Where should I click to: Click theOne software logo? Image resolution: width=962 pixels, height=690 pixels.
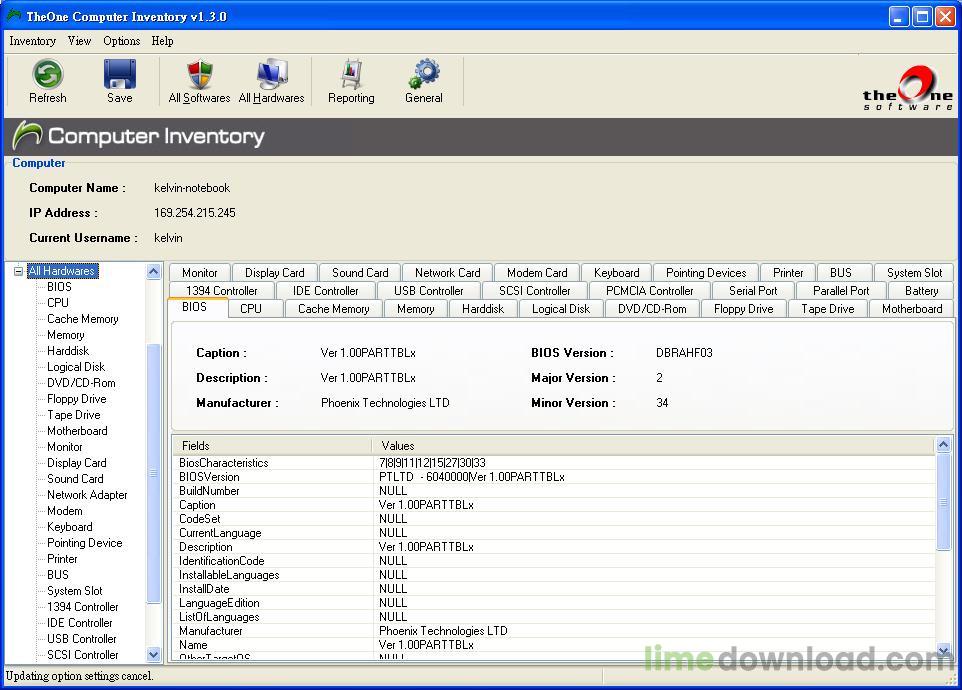click(907, 88)
